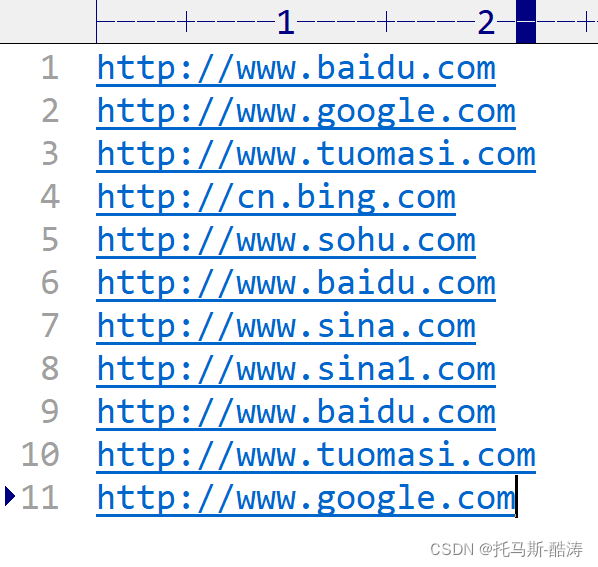Click the dark blue column marker on the ruler
Viewport: 598px width, 567px height.
click(x=526, y=21)
